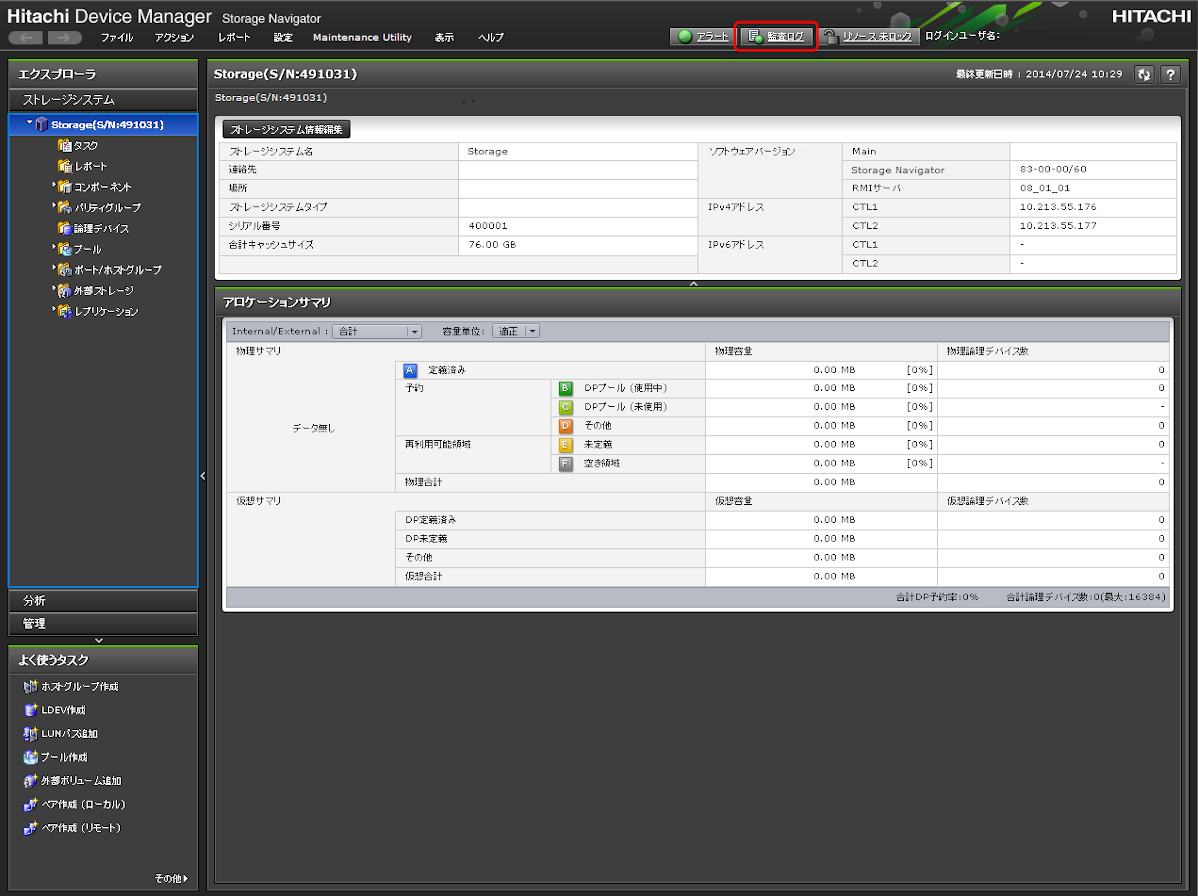Open help with the question mark icon
Screen dimensions: 1198x896
1170,75
